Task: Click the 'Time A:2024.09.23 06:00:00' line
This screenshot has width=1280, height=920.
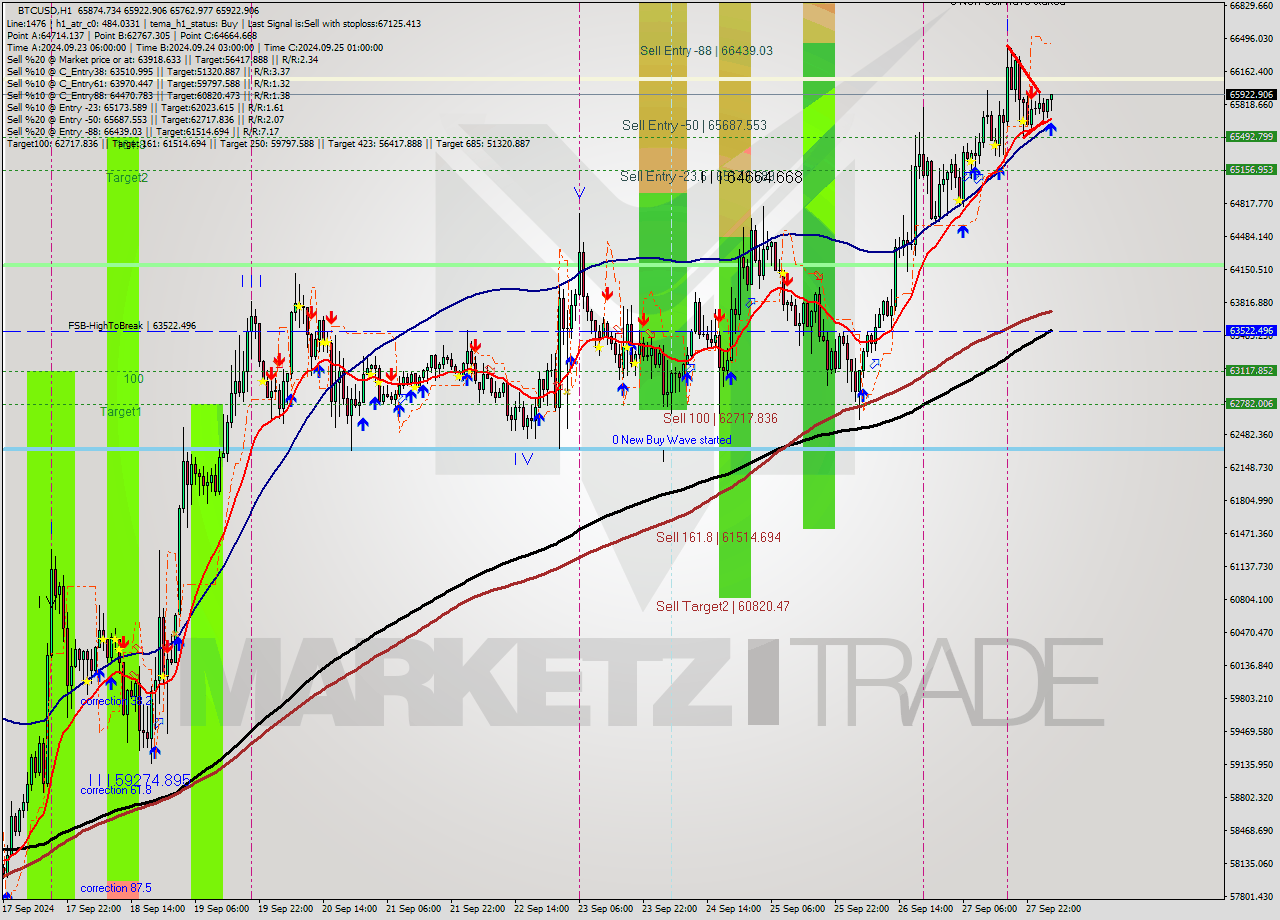Action: click(68, 47)
